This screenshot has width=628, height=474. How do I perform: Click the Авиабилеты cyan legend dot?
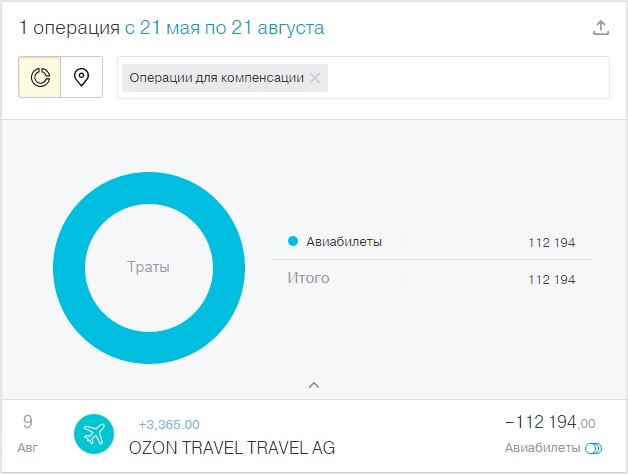pos(293,241)
